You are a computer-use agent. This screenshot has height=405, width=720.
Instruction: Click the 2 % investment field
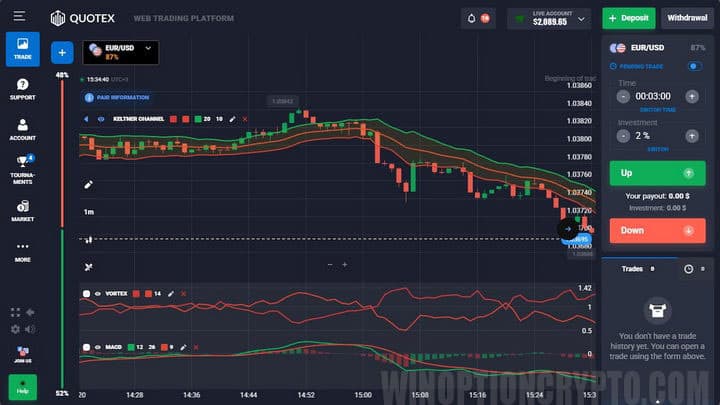click(643, 136)
